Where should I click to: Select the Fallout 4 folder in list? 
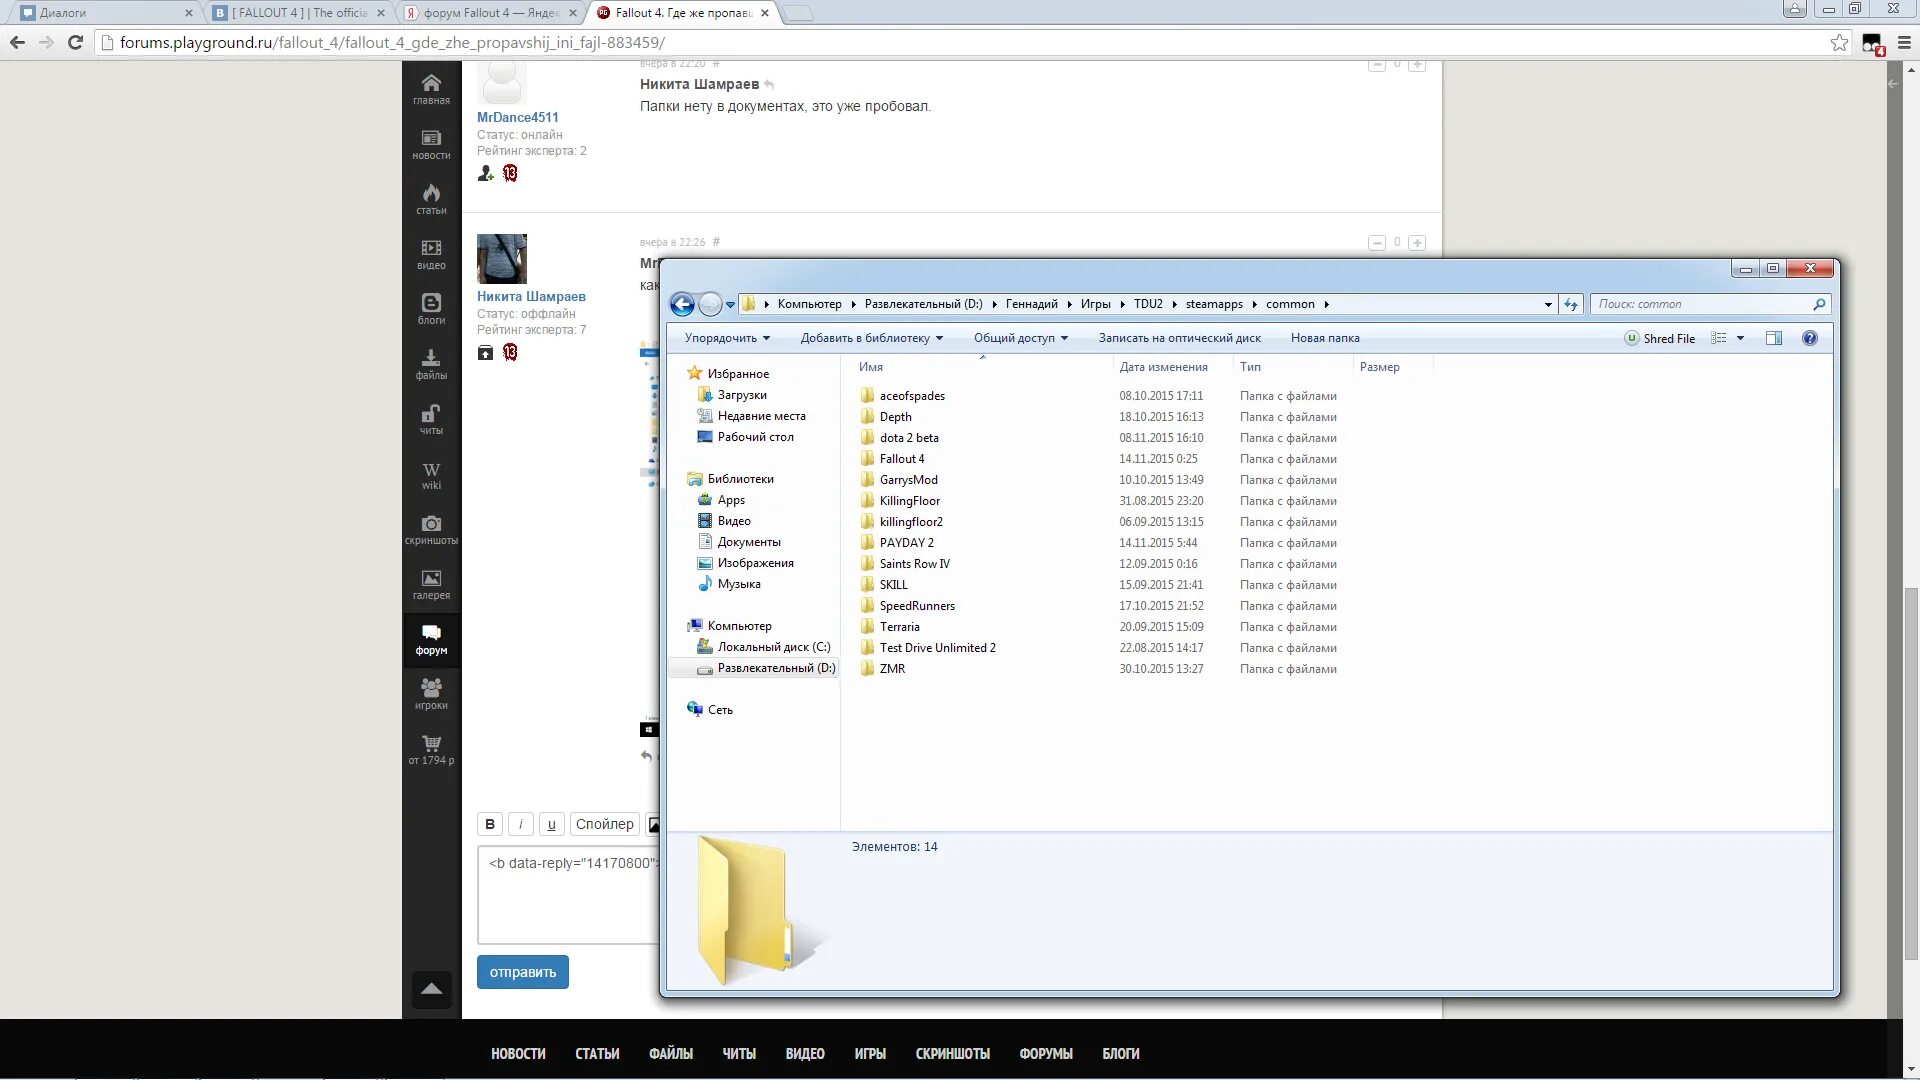coord(901,459)
